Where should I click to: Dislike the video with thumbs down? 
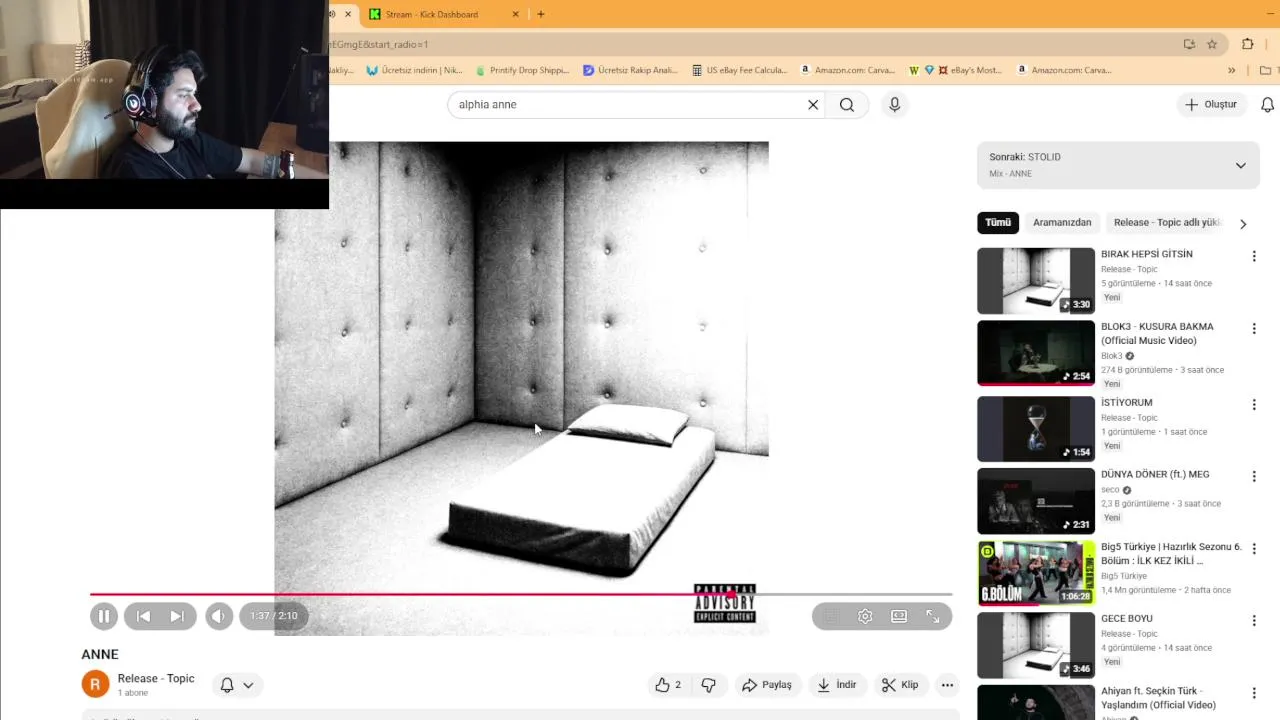click(709, 685)
